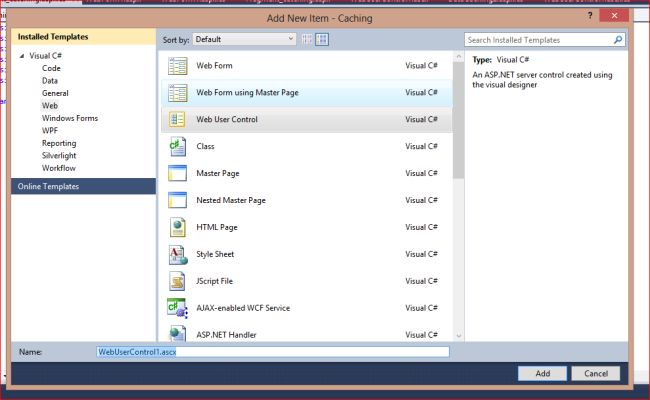Select the Web Form template icon
This screenshot has height=400, width=650.
177,66
